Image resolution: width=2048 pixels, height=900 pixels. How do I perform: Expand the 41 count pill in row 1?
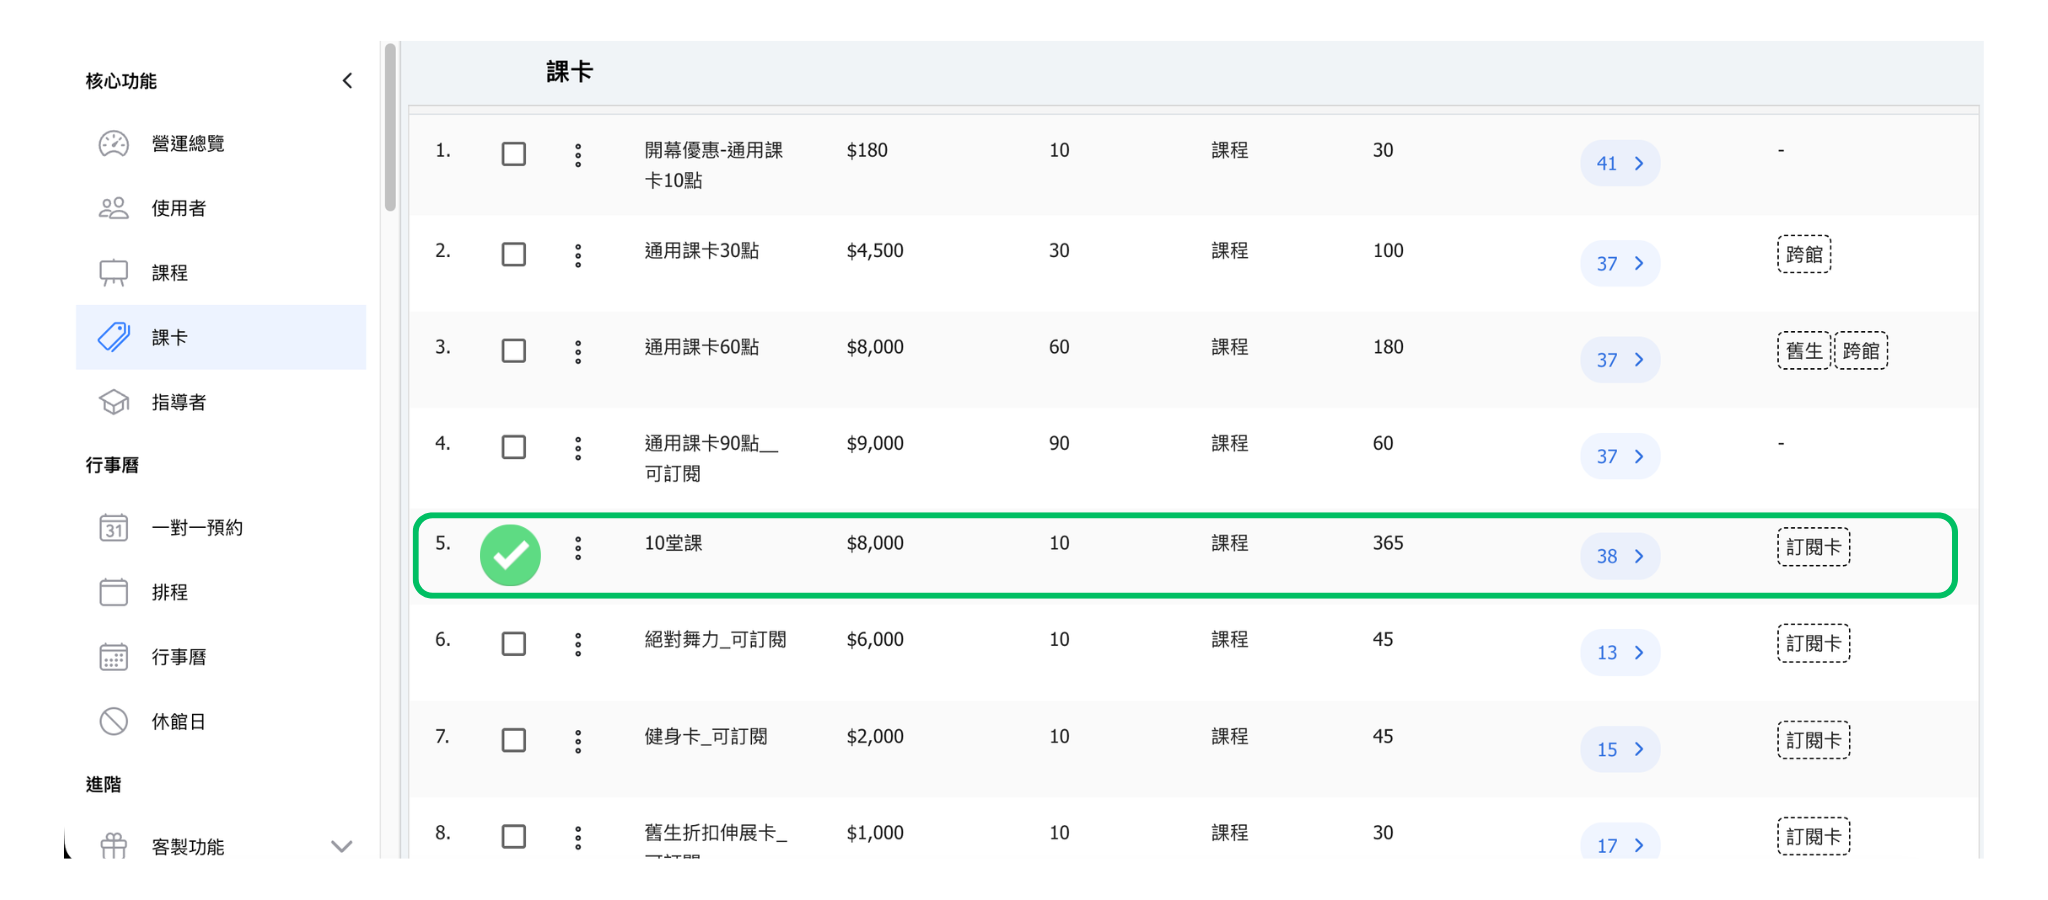click(1619, 164)
